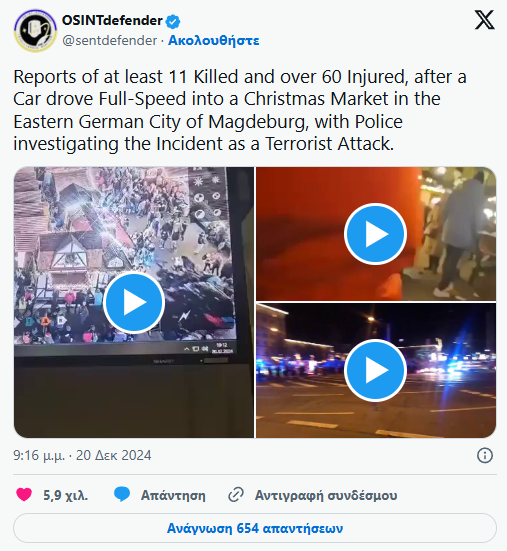The image size is (507, 551).
Task: Click the 5,9 χιλ. likes count
Action: (x=65, y=495)
